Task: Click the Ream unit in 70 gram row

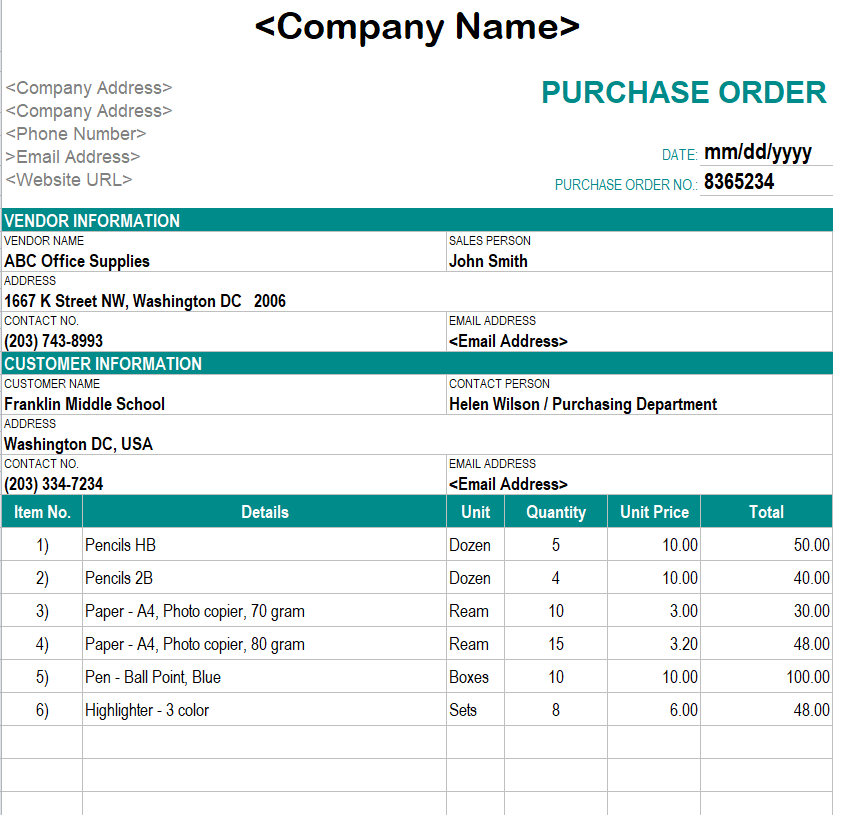Action: click(475, 611)
